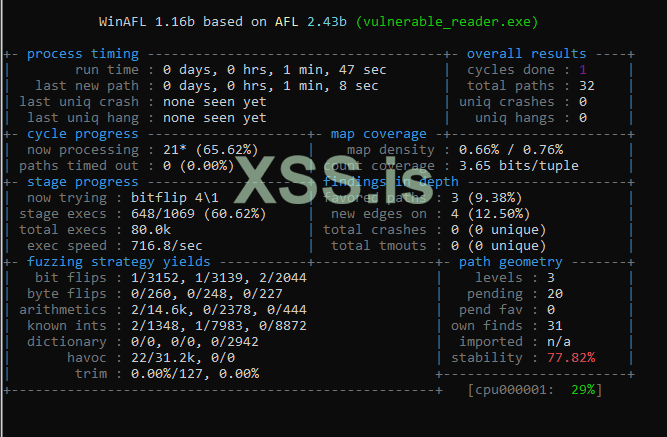Click the havoc yields 22/31.2k, 0/0
667x437 pixels.
pyautogui.click(x=183, y=358)
